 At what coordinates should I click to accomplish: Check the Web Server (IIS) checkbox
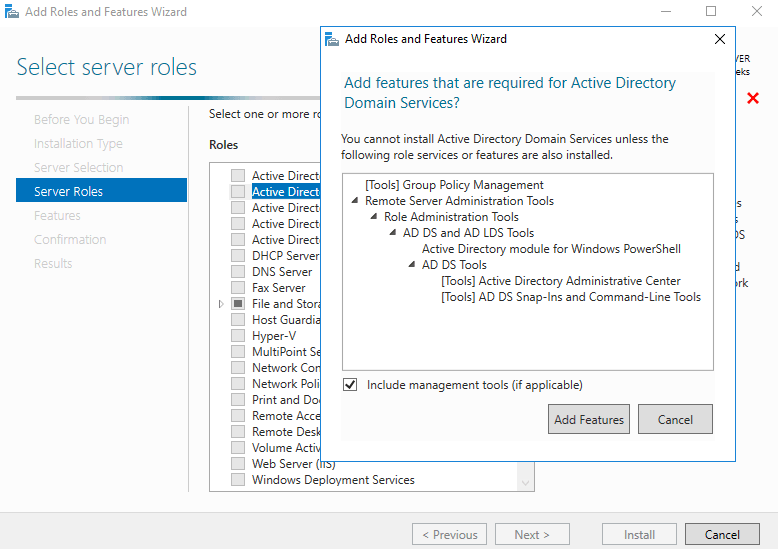238,463
